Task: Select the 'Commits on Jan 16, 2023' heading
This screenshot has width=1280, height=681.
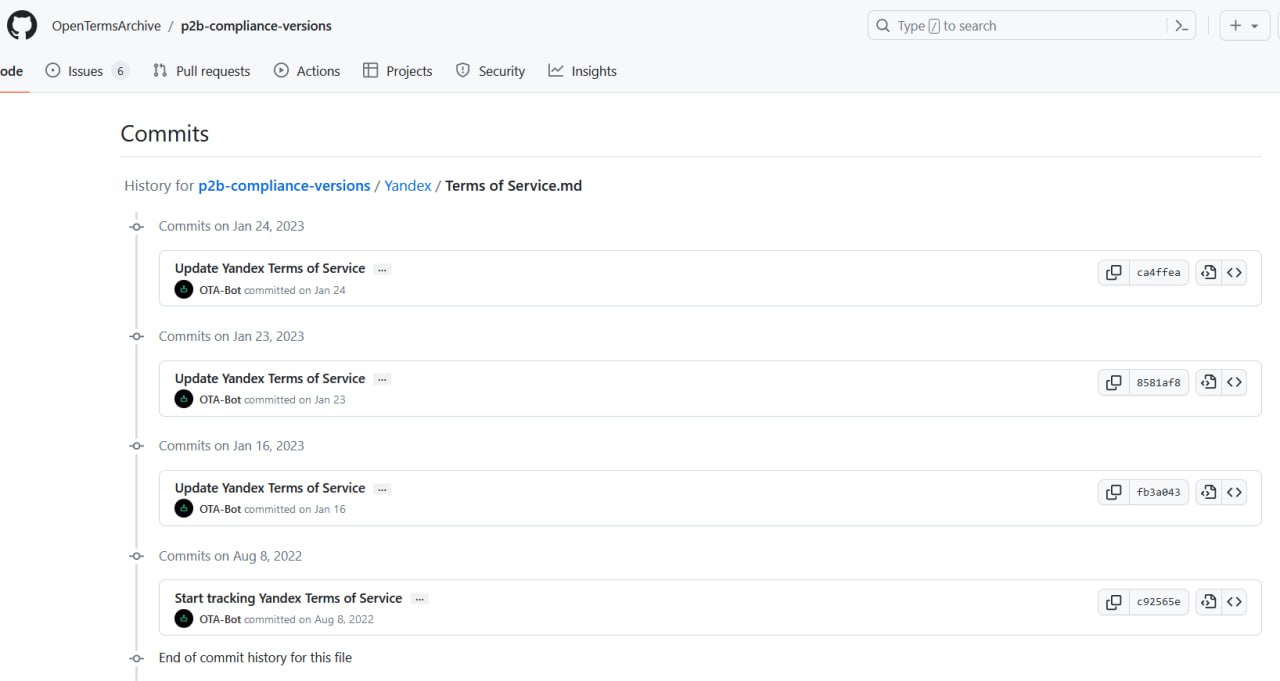Action: click(x=231, y=446)
